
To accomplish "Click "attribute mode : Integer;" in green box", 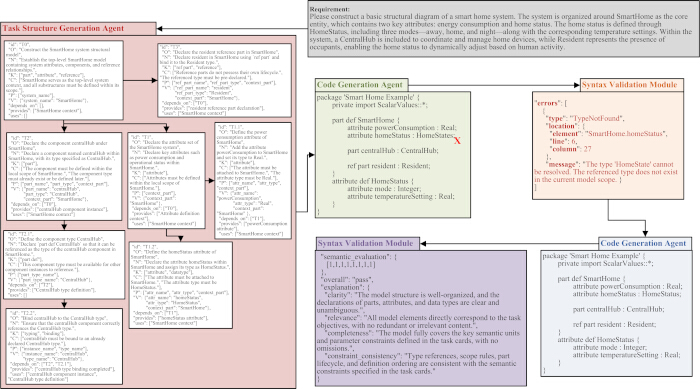I will click(x=384, y=188).
